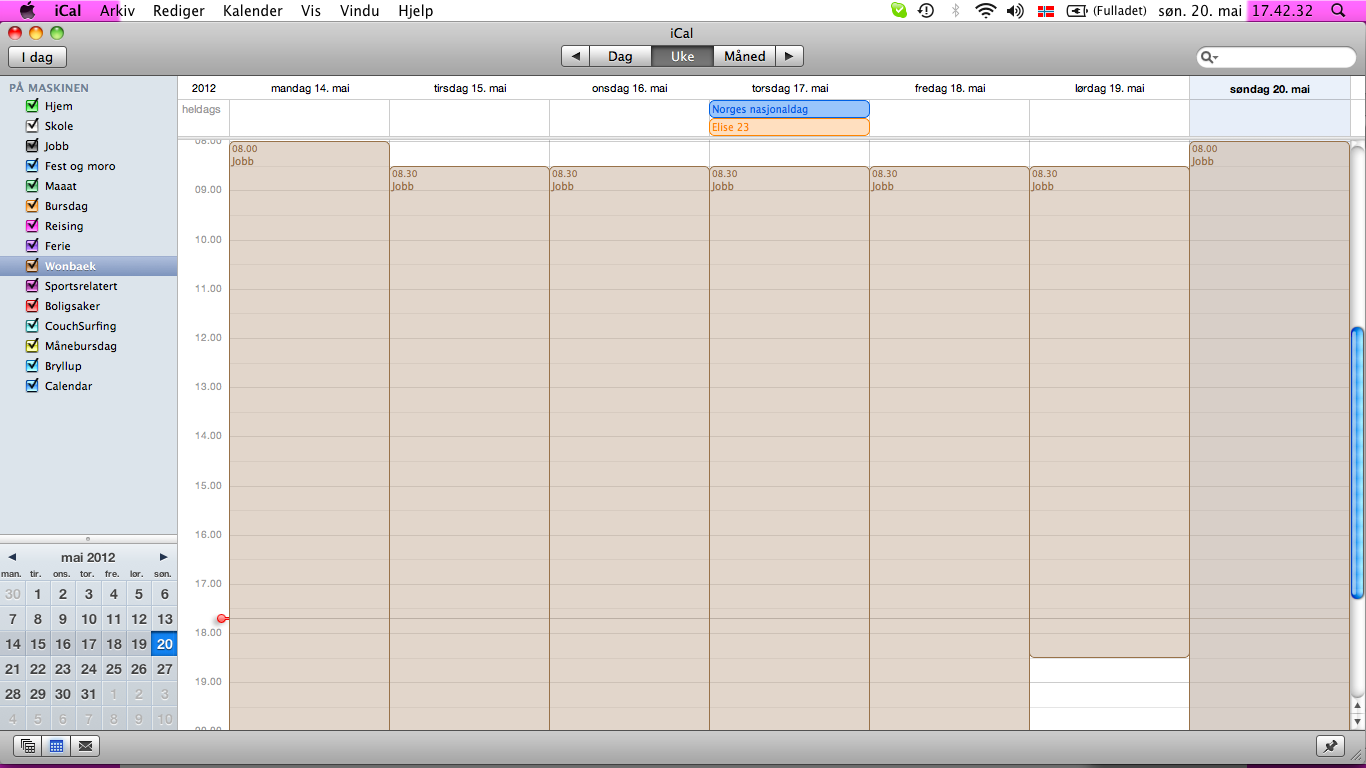
Task: Click the I dag button
Action: click(37, 57)
